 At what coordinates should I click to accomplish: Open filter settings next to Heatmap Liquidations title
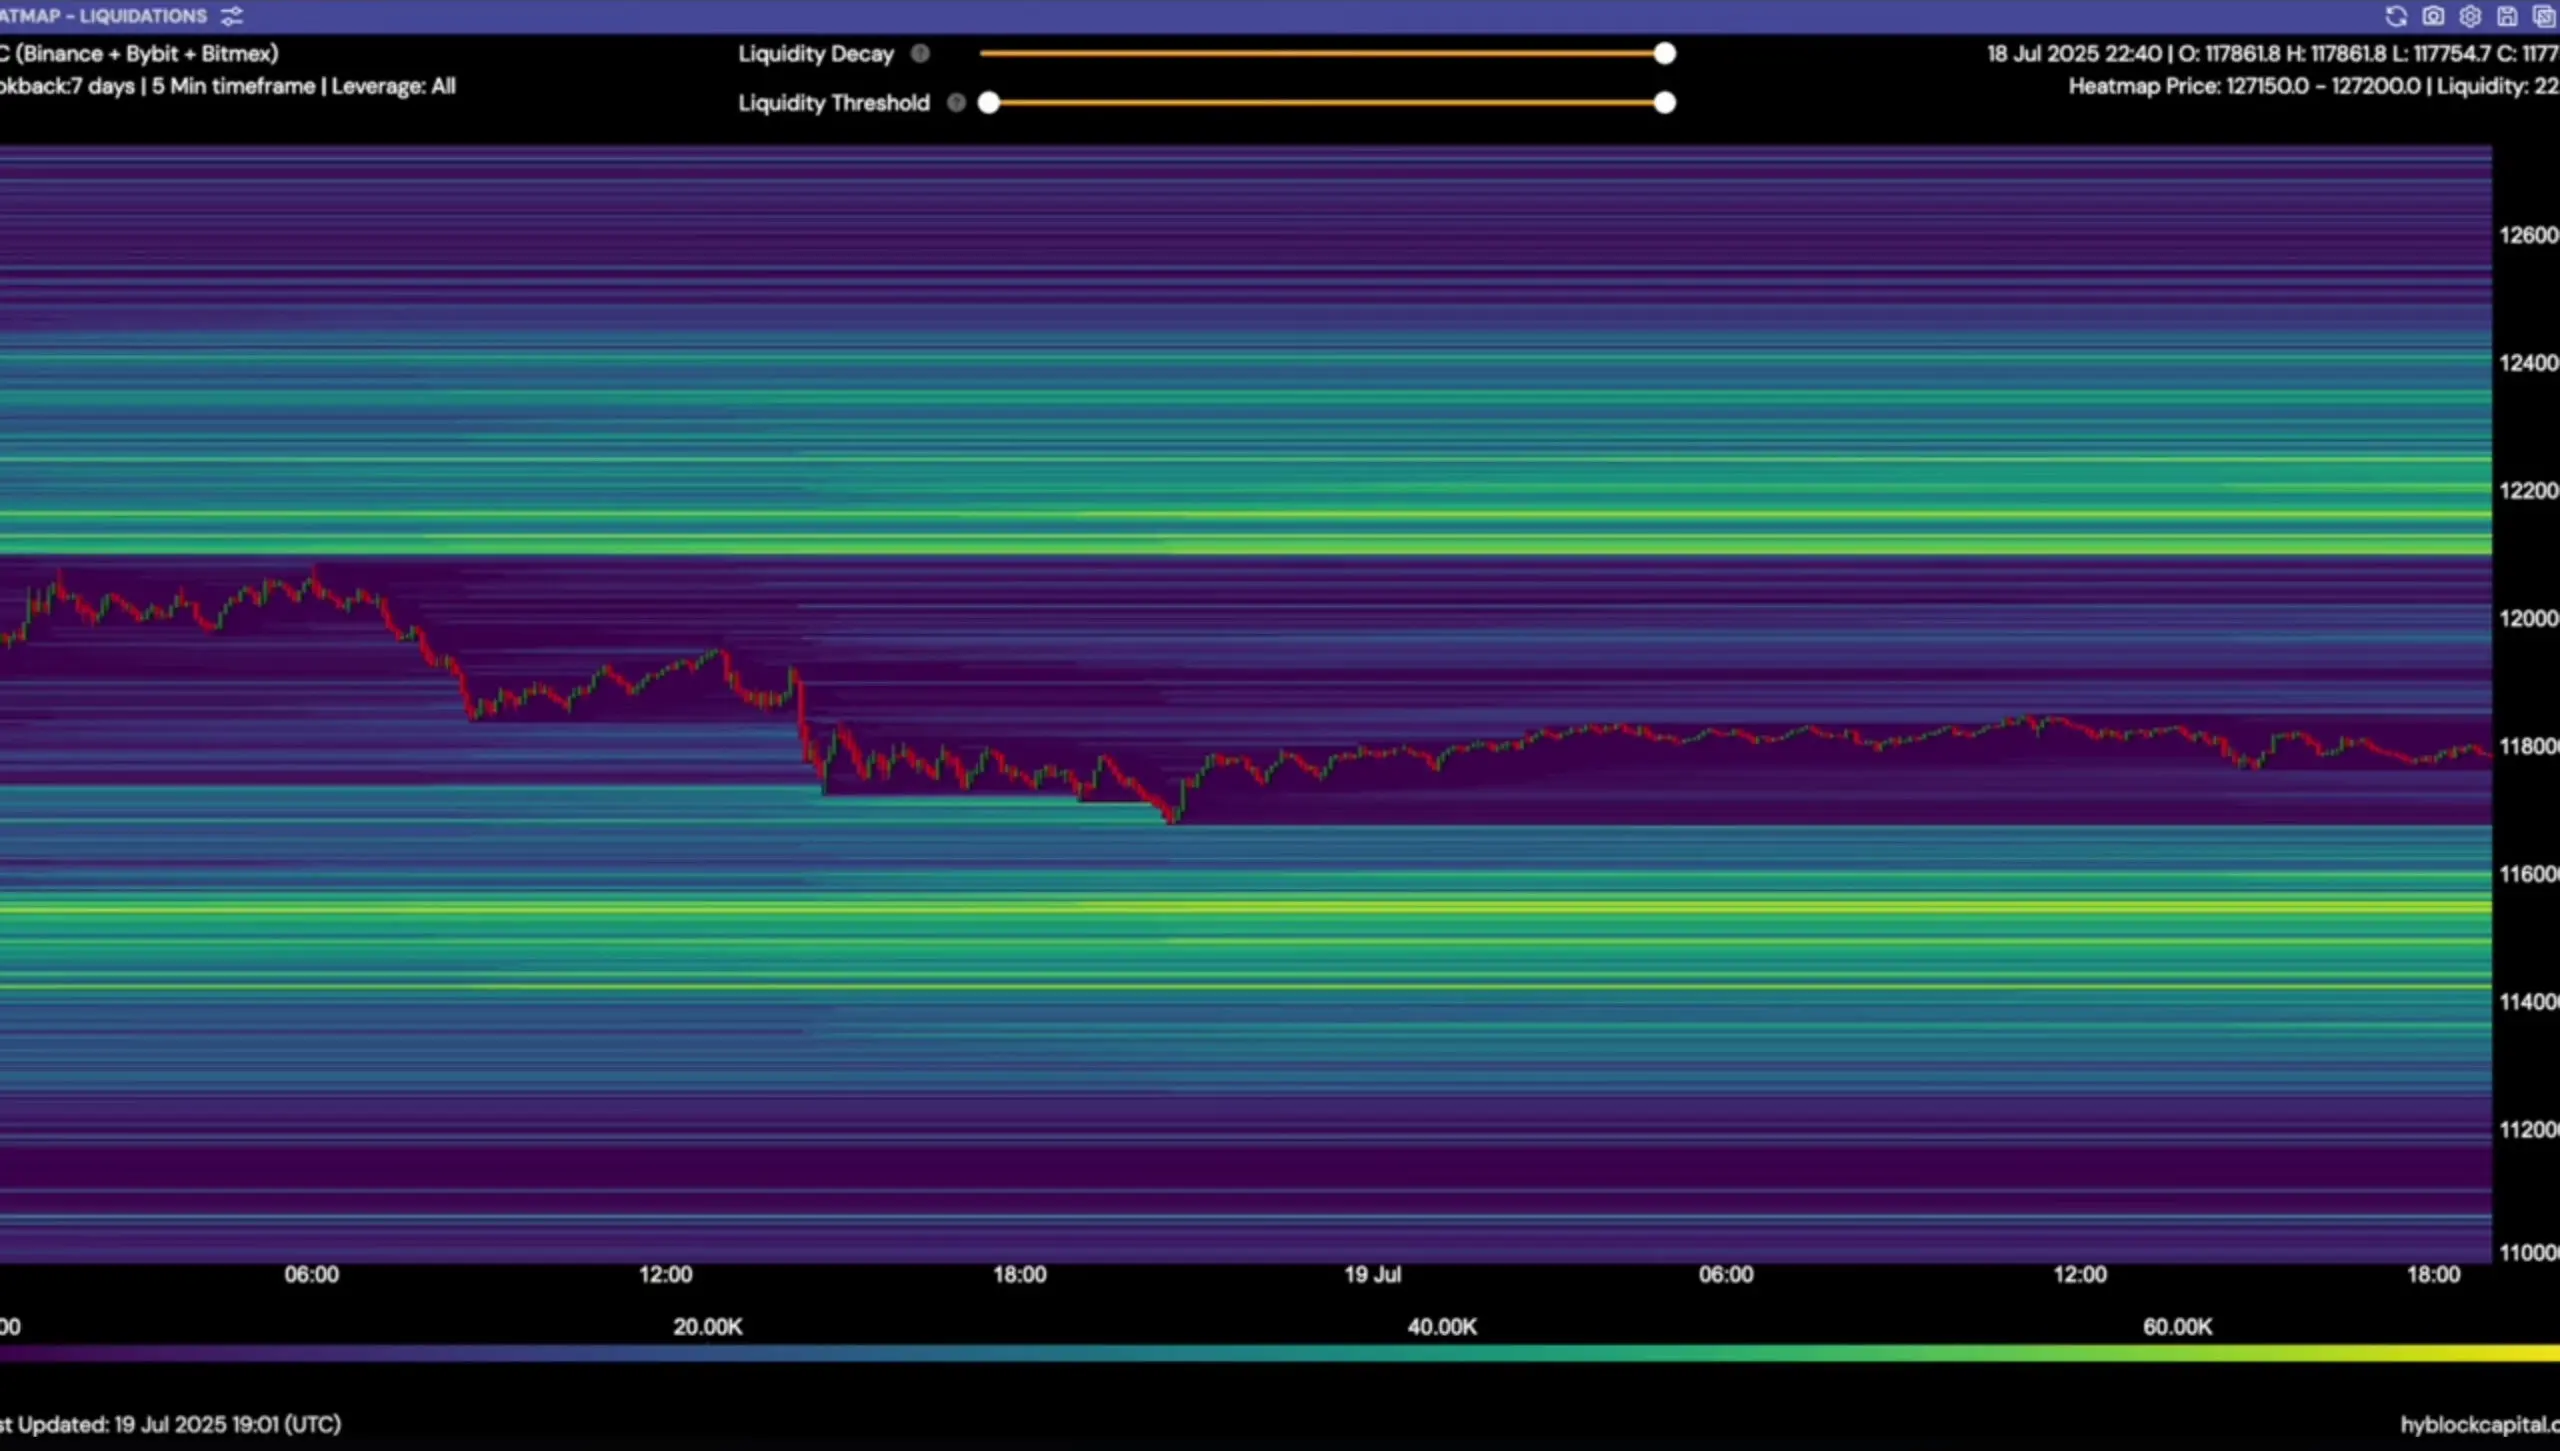(x=232, y=16)
